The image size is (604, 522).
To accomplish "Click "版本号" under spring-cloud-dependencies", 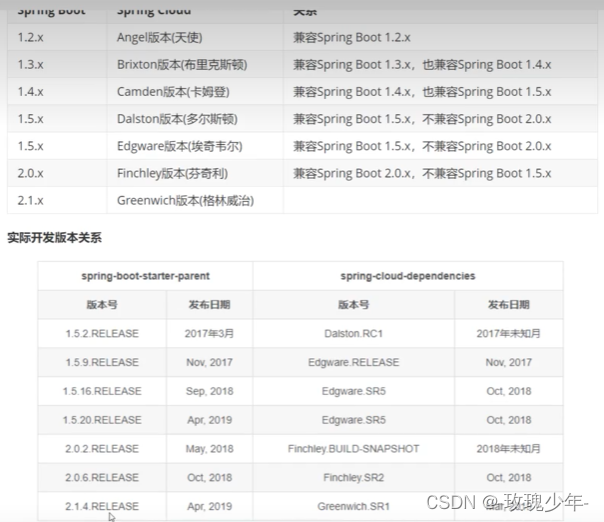I will 353,305.
